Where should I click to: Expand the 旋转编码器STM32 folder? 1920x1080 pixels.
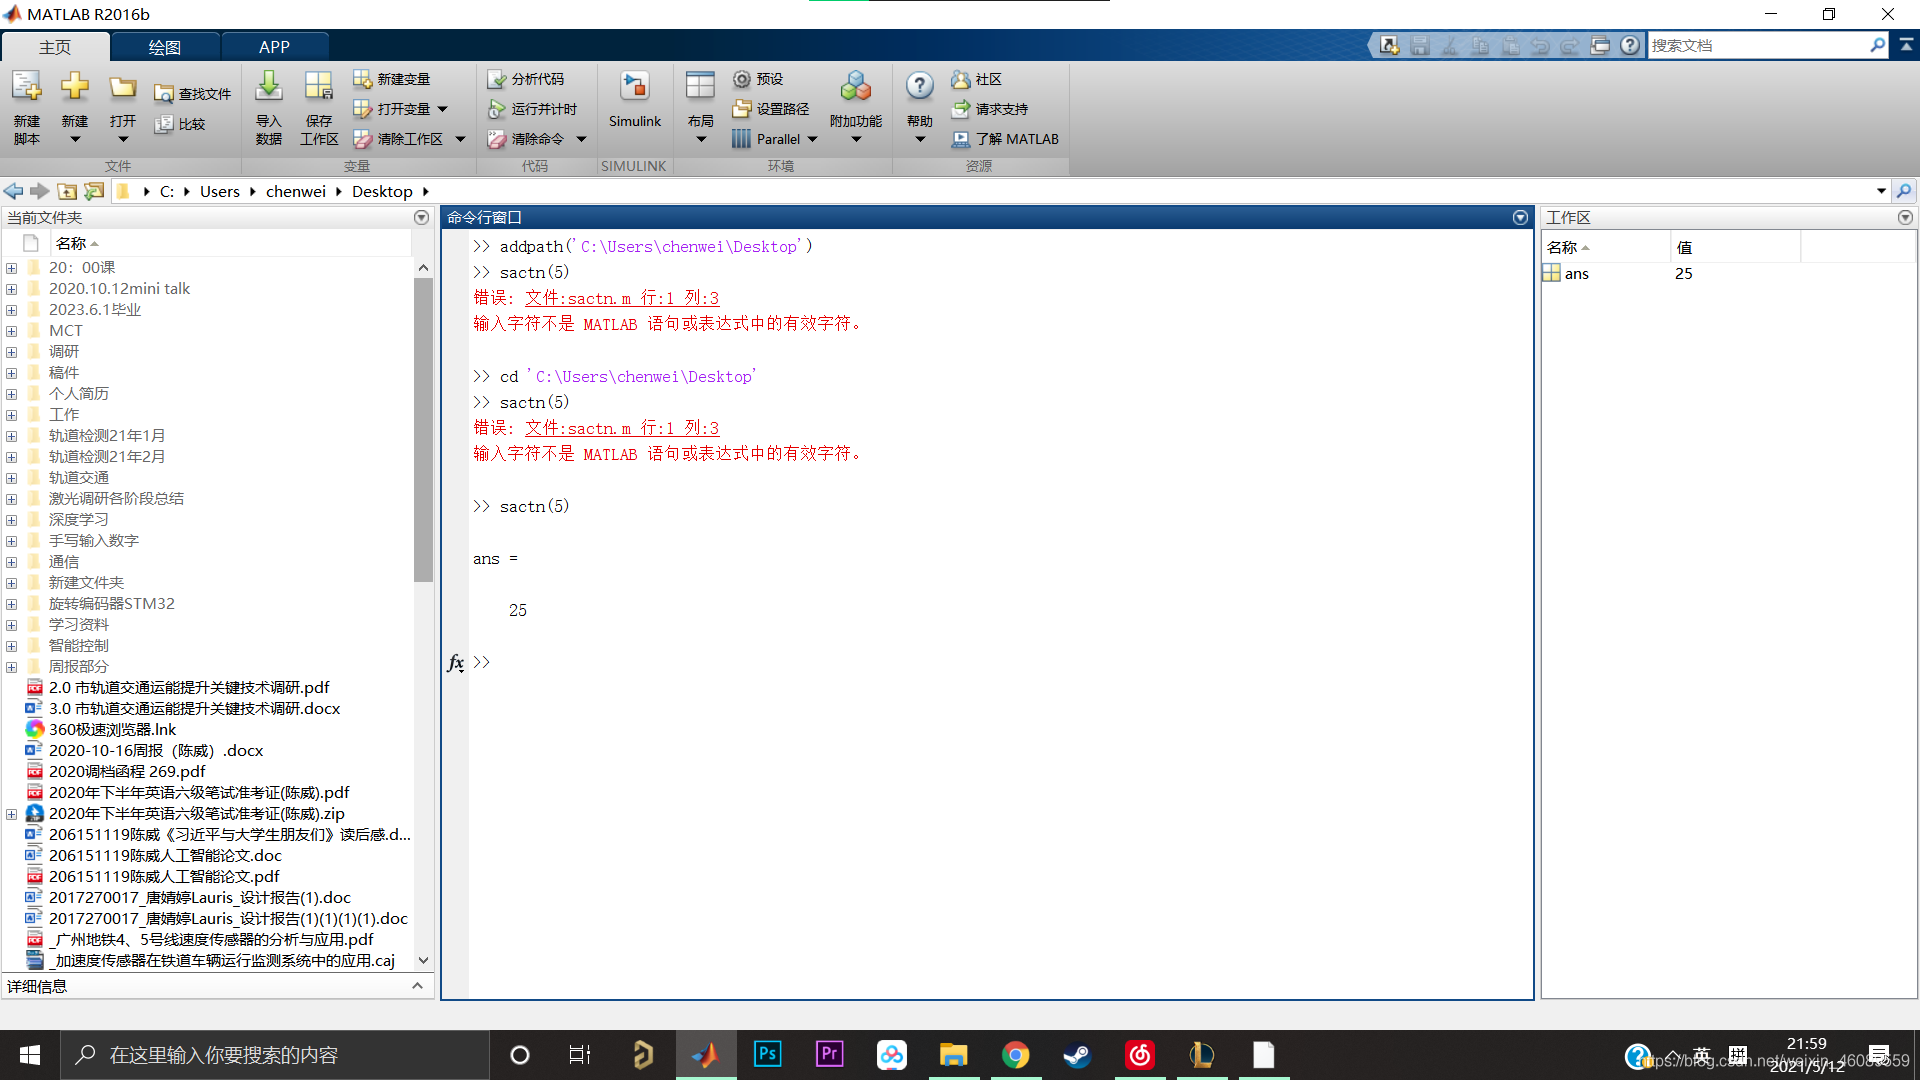point(11,604)
